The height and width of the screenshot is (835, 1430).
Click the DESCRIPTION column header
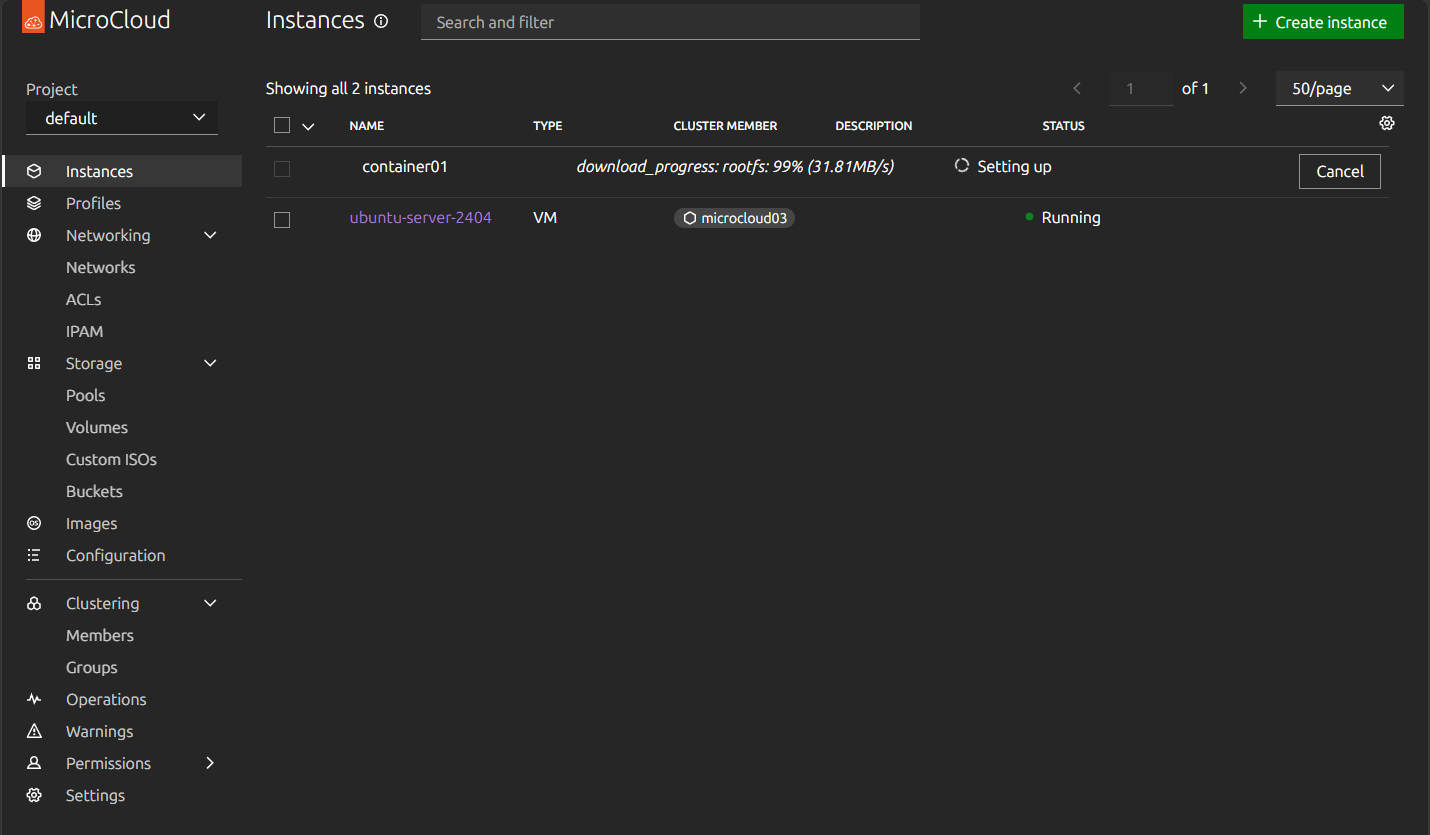coord(874,126)
